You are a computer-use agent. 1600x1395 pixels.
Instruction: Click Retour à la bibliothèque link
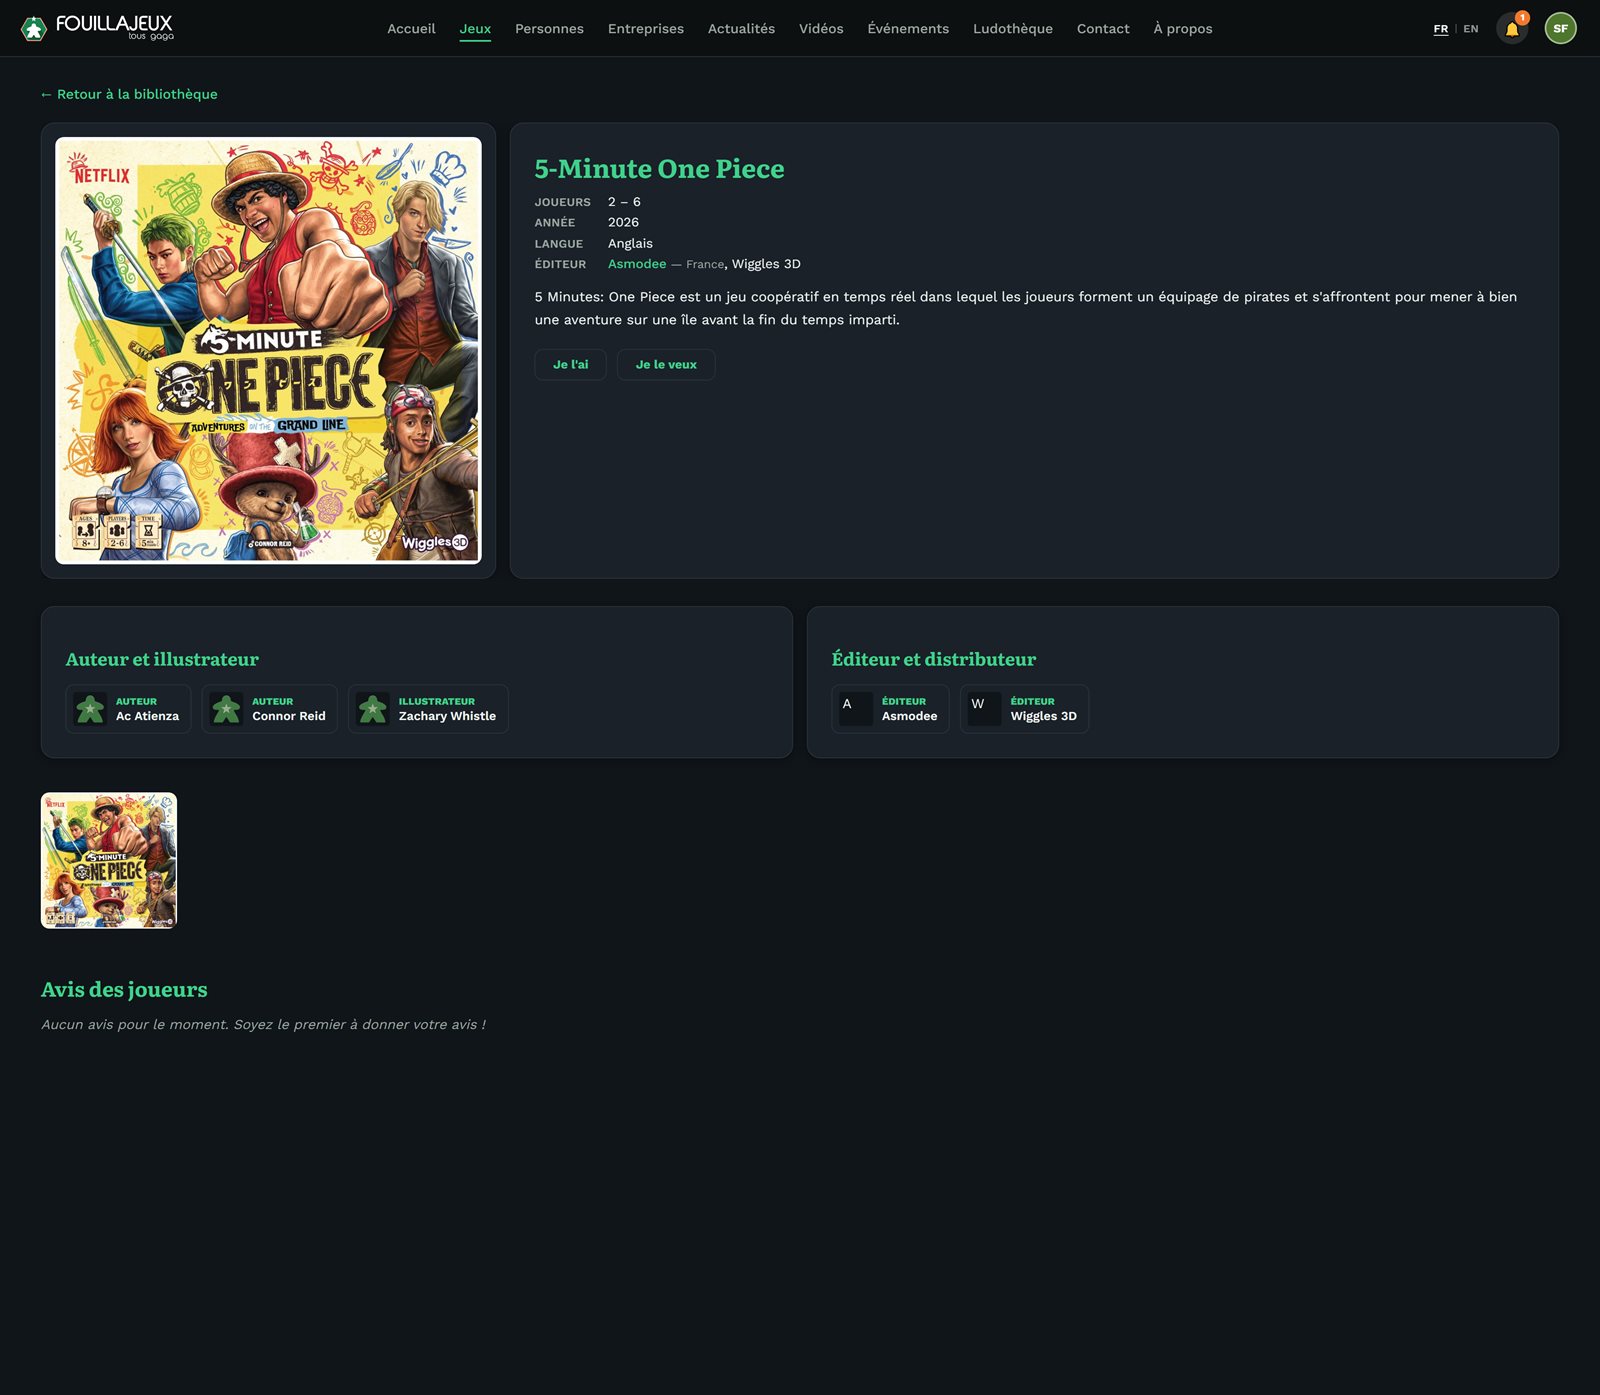[x=129, y=94]
